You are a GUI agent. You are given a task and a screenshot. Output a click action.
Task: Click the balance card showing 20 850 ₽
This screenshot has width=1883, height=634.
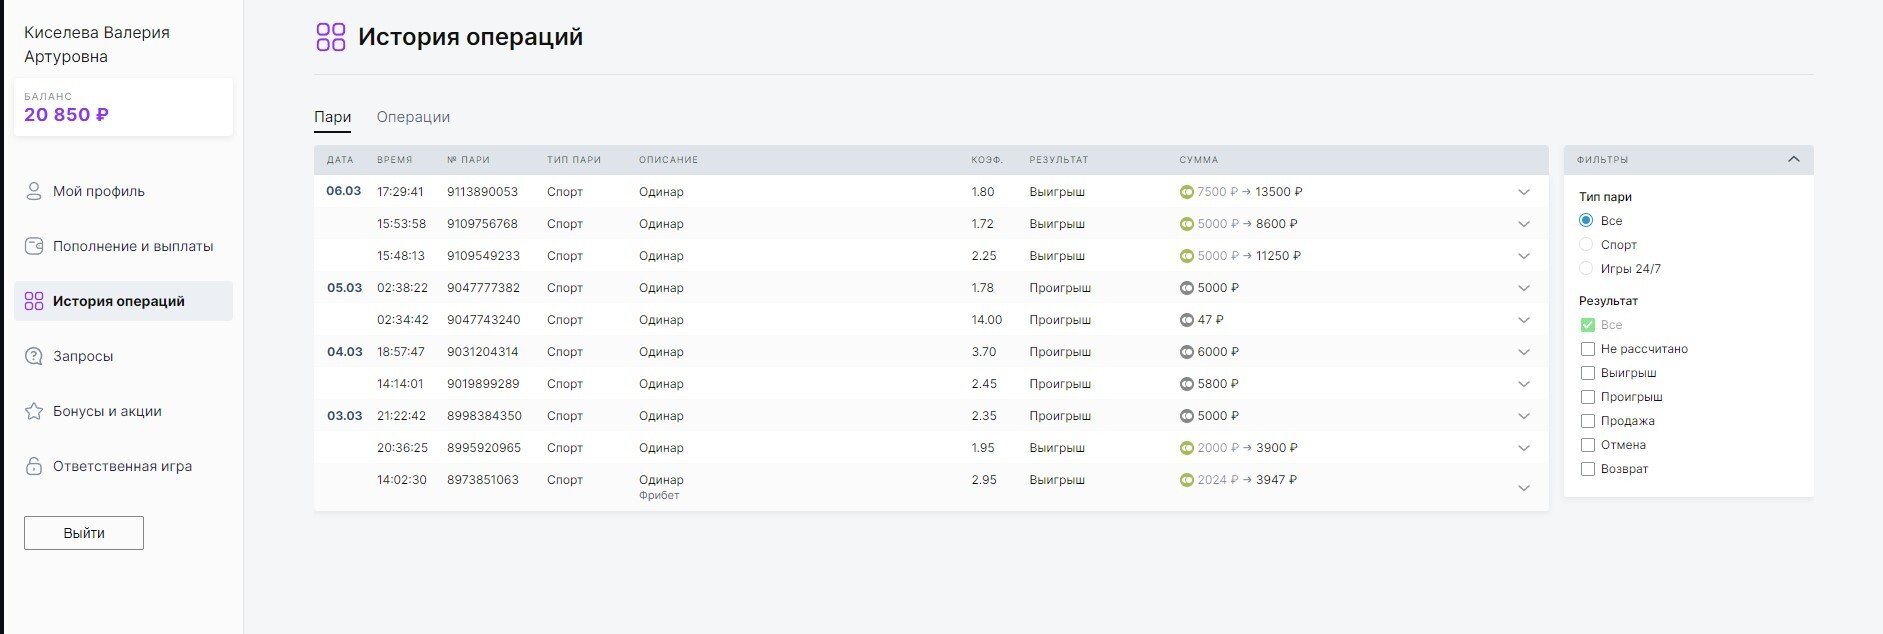123,107
